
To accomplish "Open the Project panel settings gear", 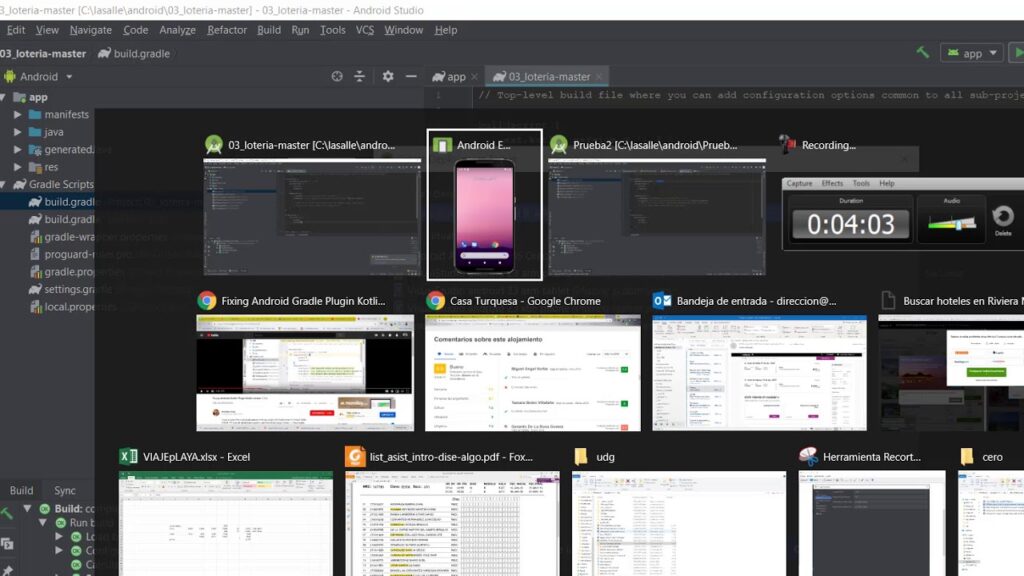I will [388, 76].
